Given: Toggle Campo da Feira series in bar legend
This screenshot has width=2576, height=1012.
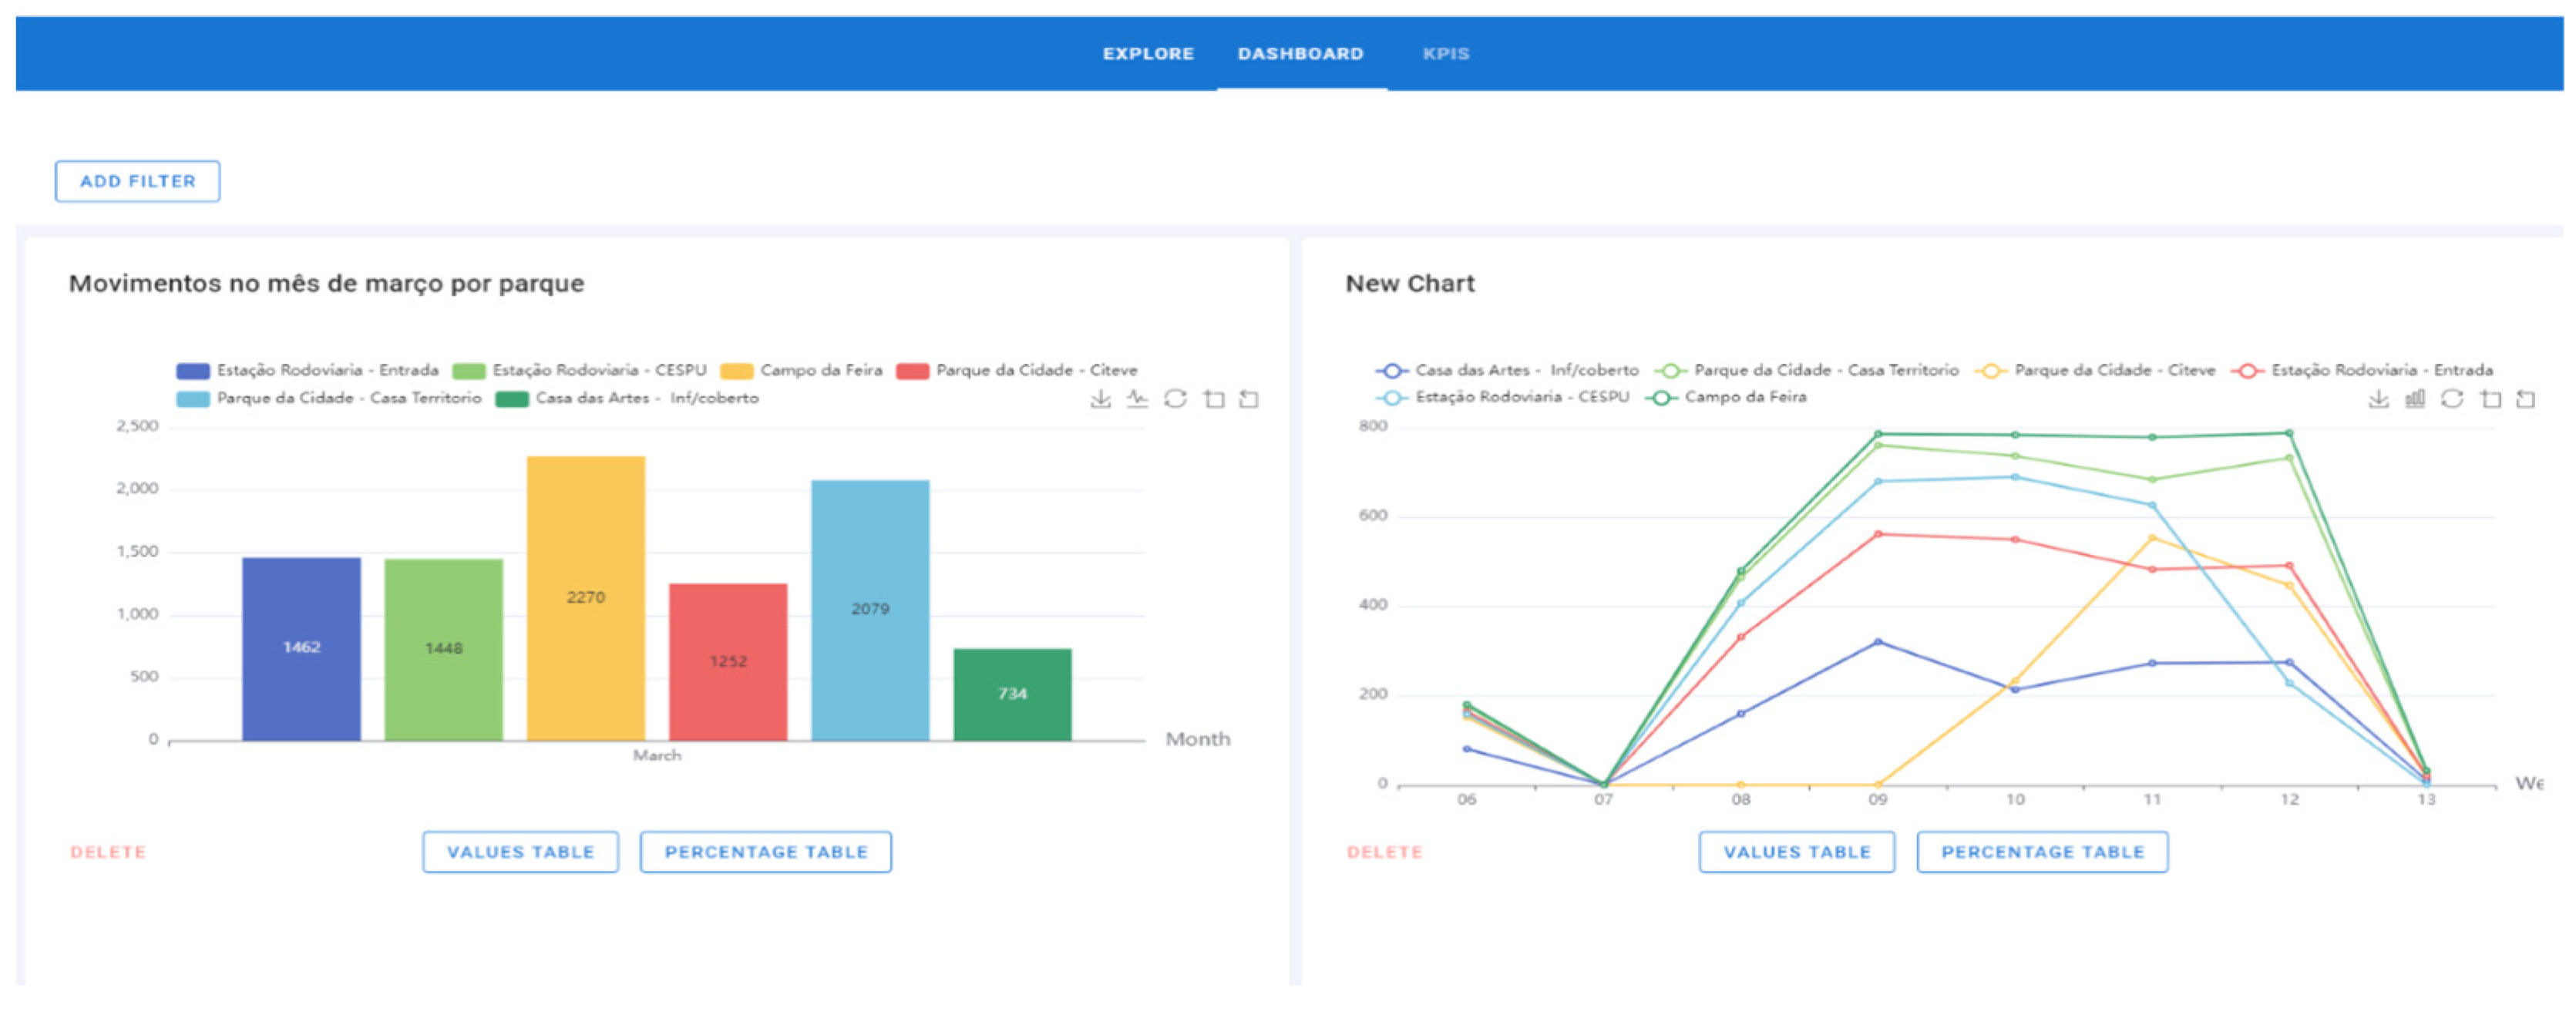Looking at the screenshot, I should pyautogui.click(x=802, y=370).
